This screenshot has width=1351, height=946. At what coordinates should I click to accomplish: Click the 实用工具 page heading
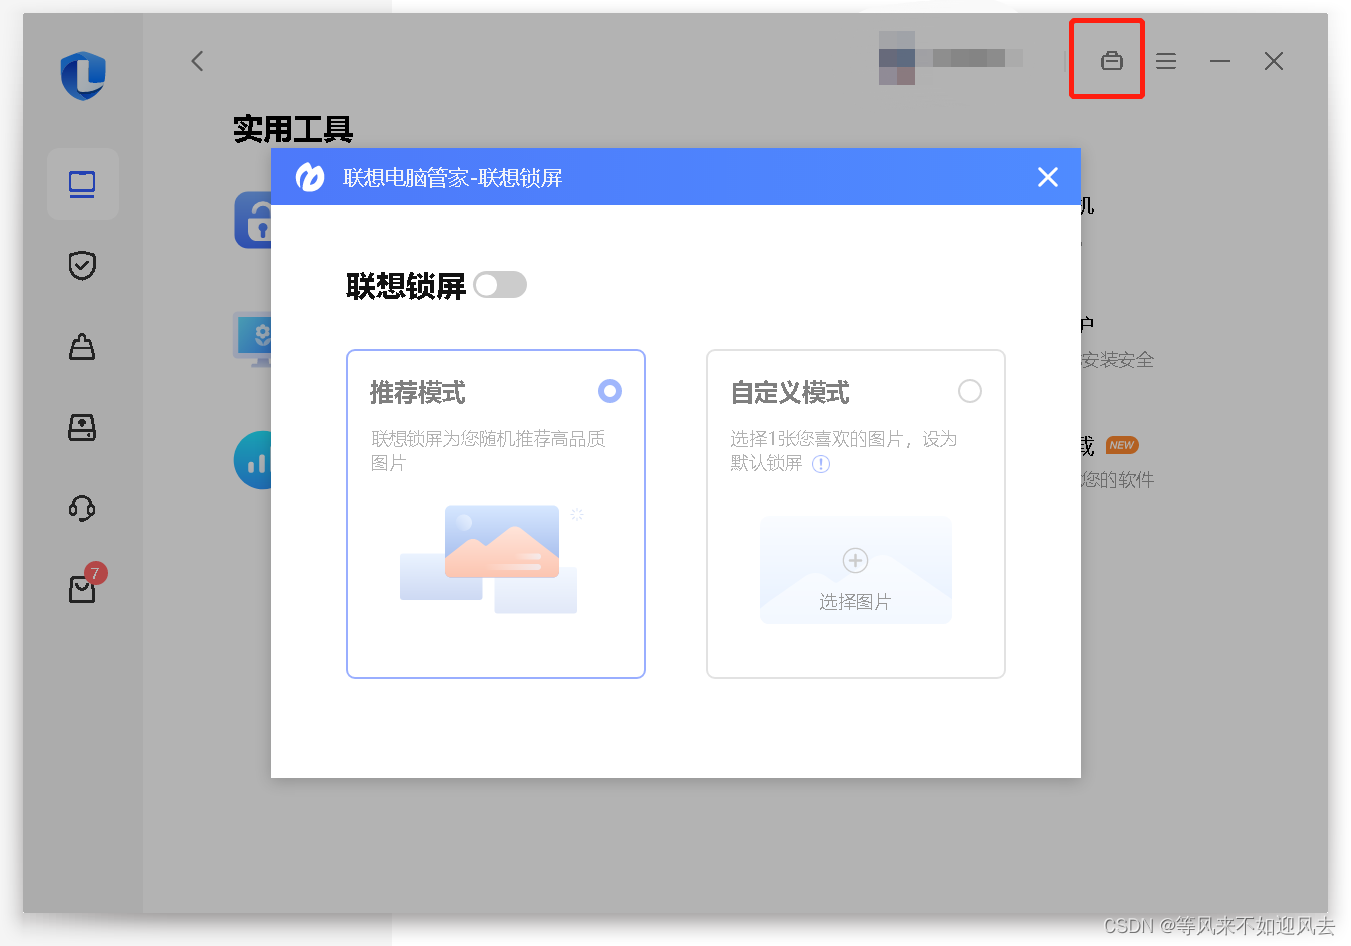tap(293, 129)
